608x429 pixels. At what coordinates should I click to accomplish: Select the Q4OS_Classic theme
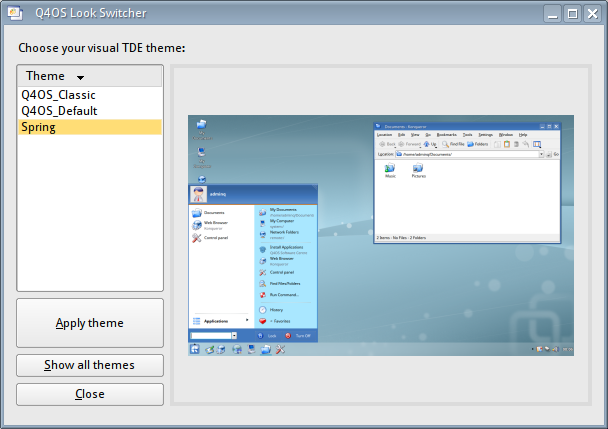(58, 95)
